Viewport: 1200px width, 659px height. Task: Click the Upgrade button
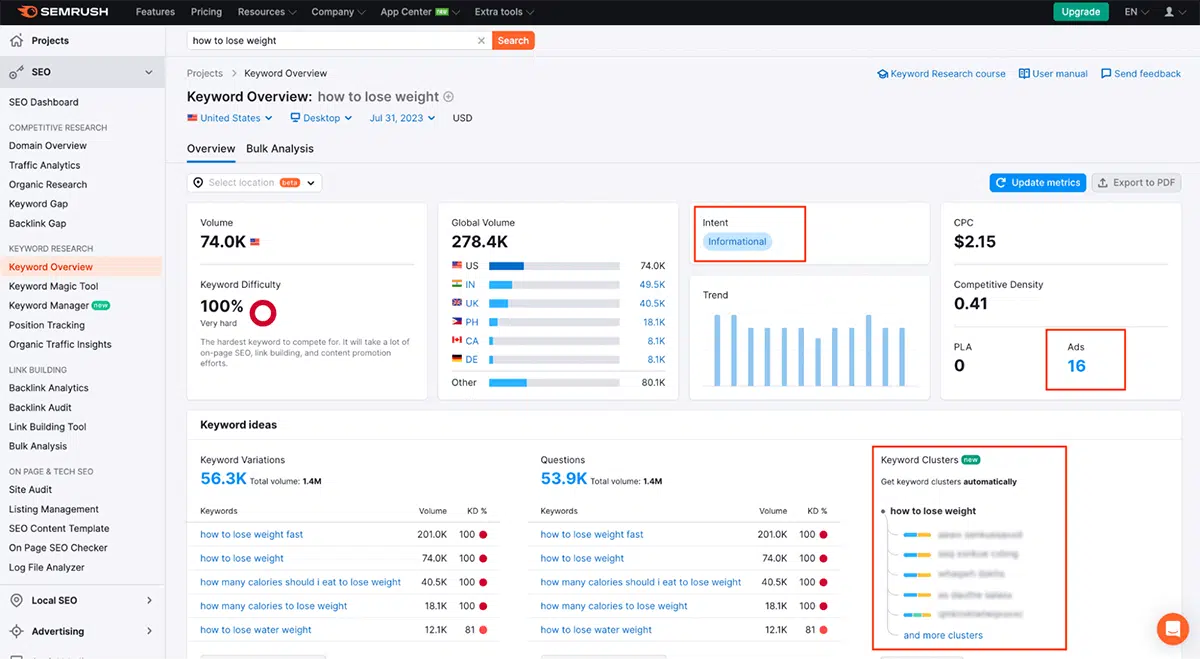click(1081, 12)
